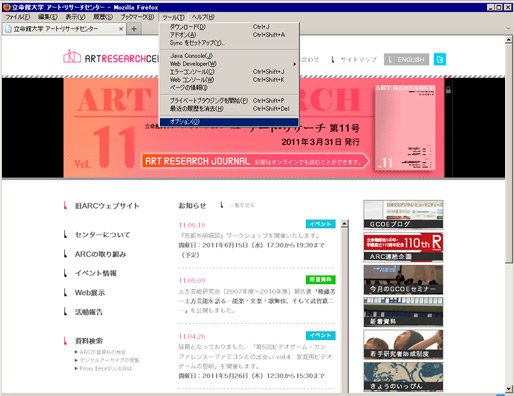Open the Proxy Error sub-link

(x=106, y=369)
